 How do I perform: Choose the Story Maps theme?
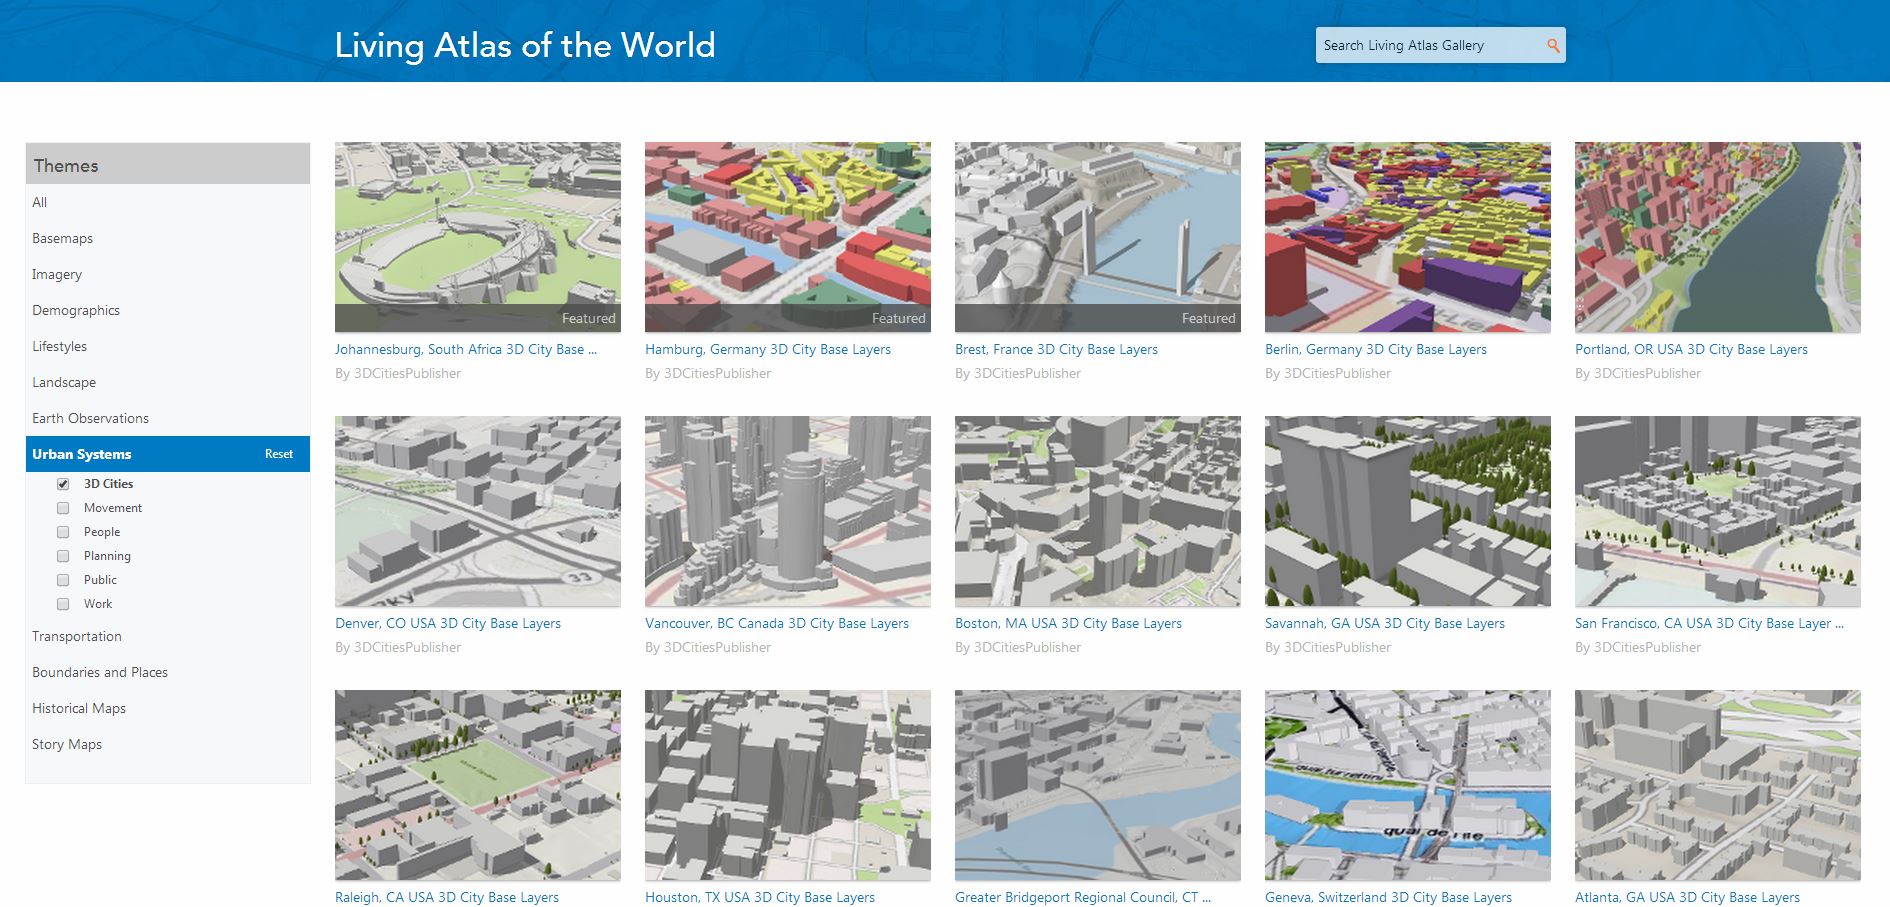(x=168, y=744)
